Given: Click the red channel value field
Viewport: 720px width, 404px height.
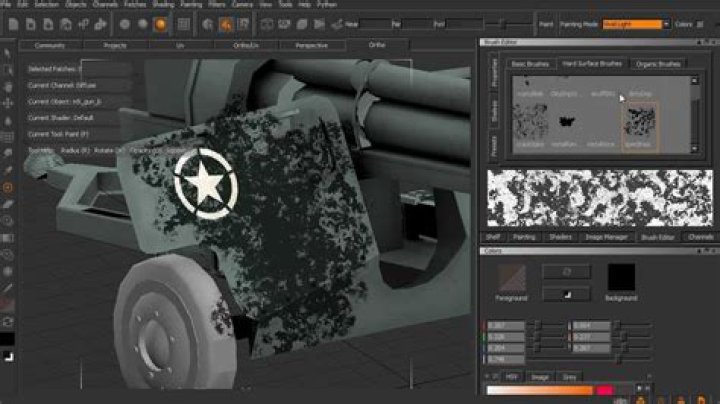Looking at the screenshot, I should pyautogui.click(x=506, y=325).
